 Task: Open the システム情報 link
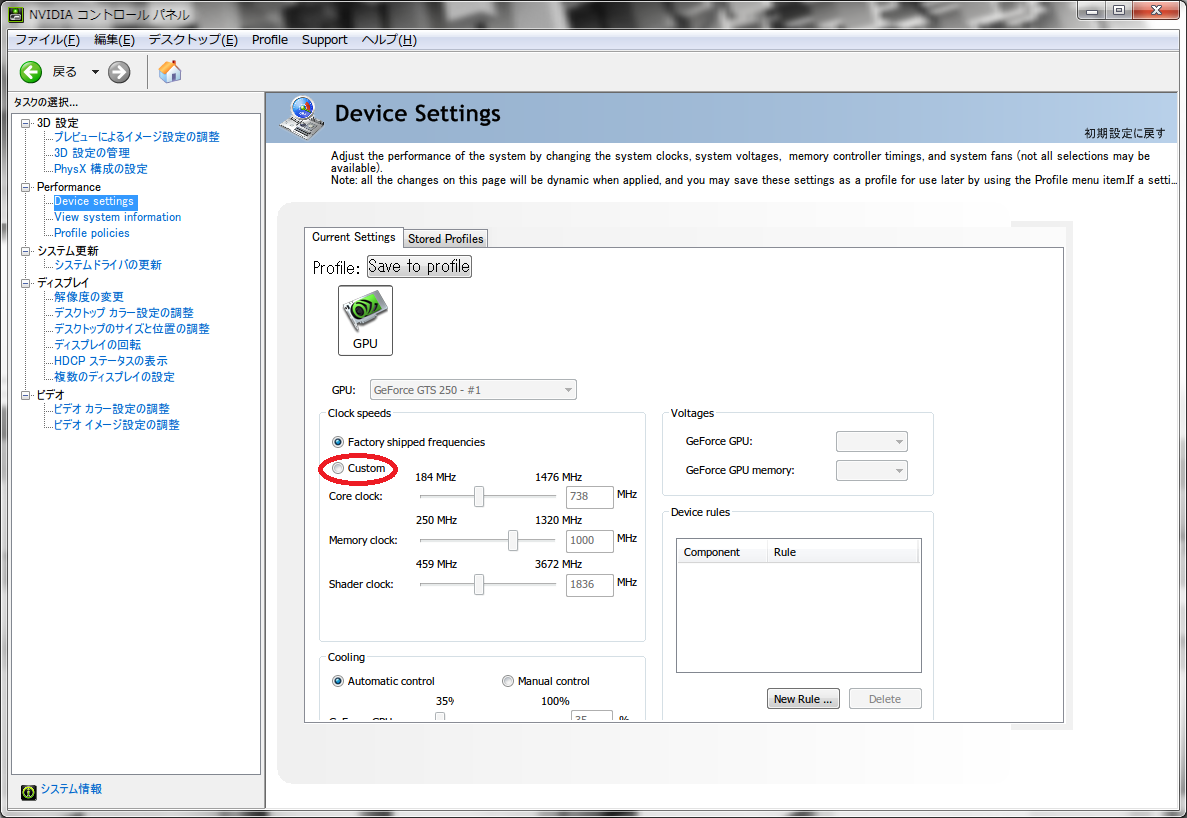[x=71, y=789]
